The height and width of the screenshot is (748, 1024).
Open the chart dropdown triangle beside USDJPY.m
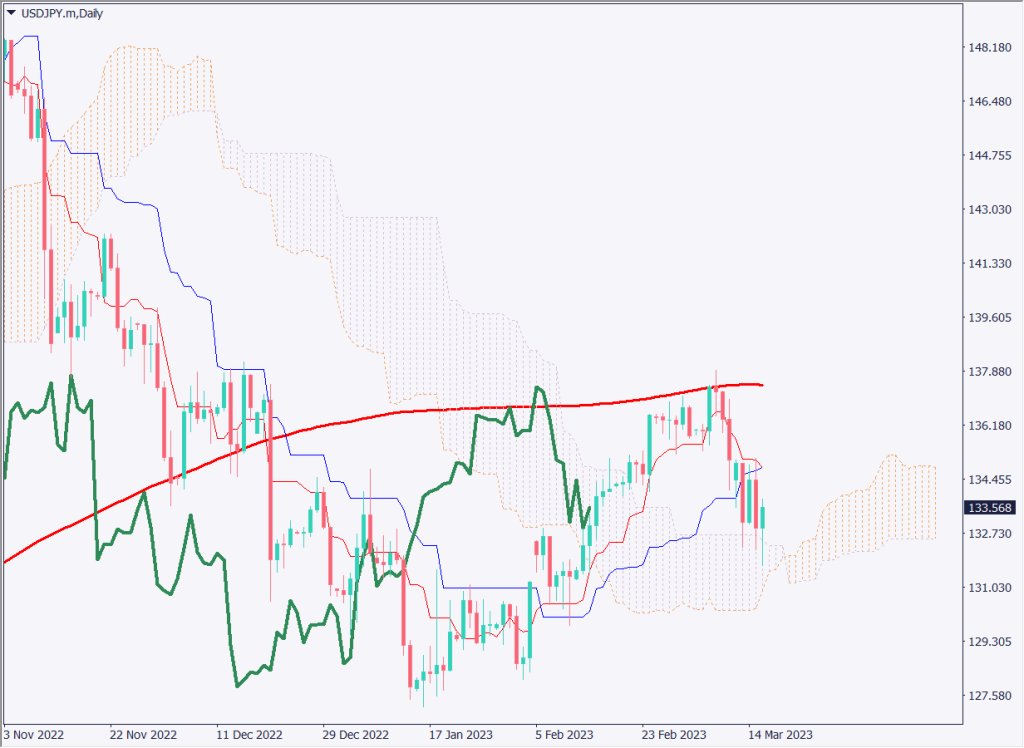coord(11,13)
